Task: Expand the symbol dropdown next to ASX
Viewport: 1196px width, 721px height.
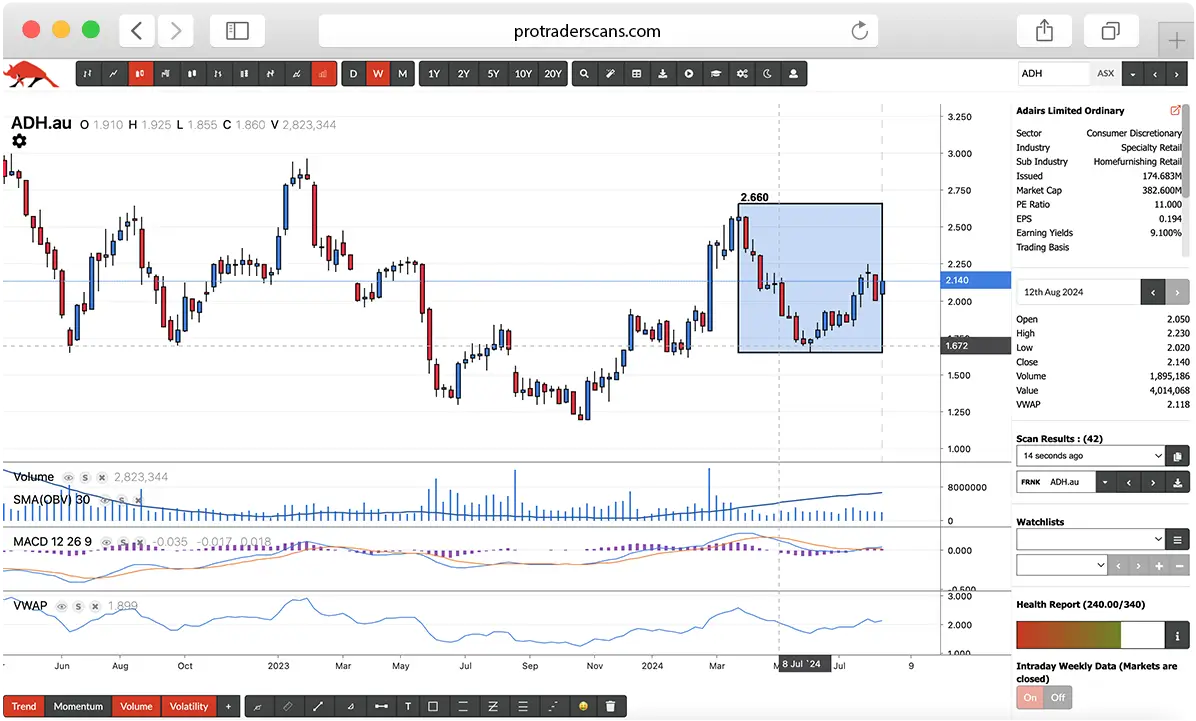Action: pos(1133,74)
